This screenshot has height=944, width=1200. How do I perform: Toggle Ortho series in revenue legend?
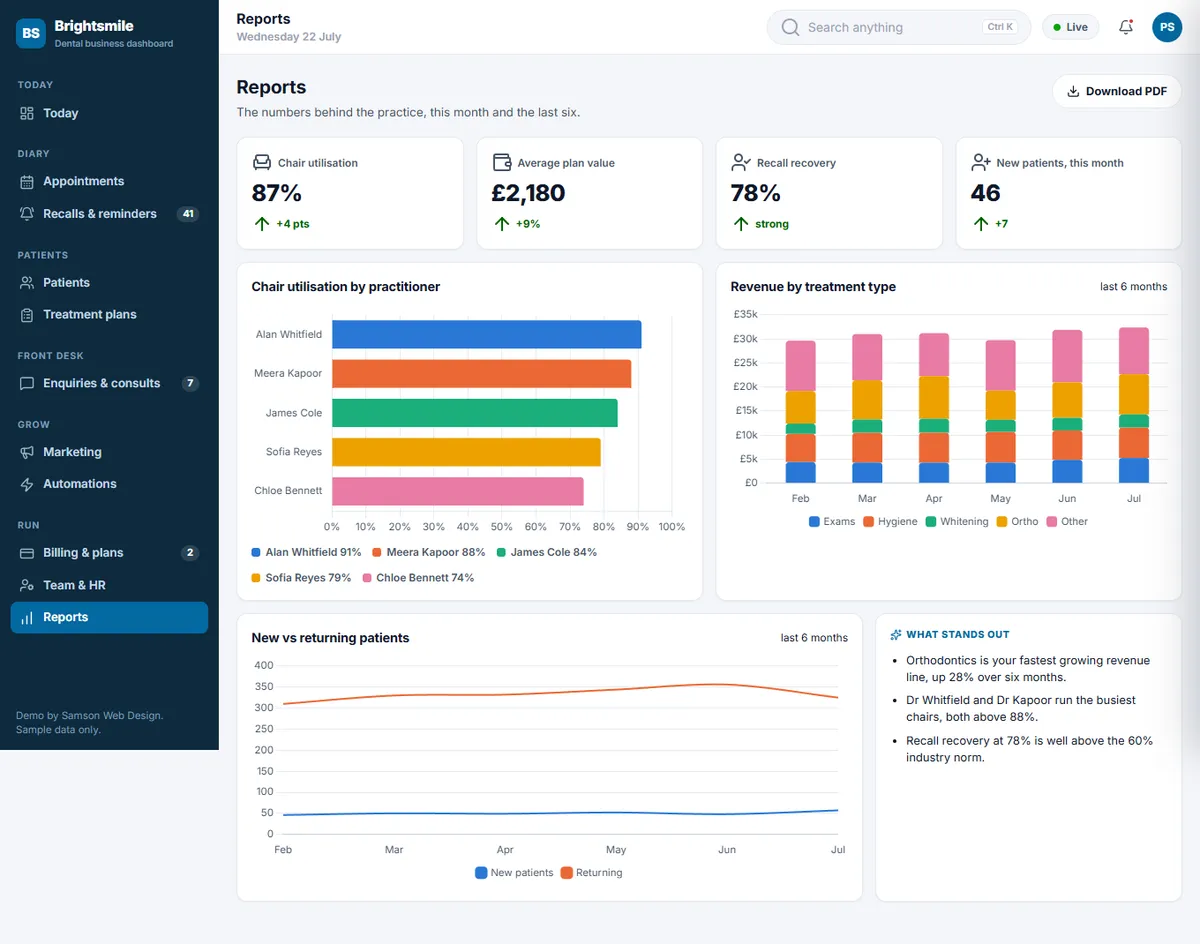(x=1017, y=522)
